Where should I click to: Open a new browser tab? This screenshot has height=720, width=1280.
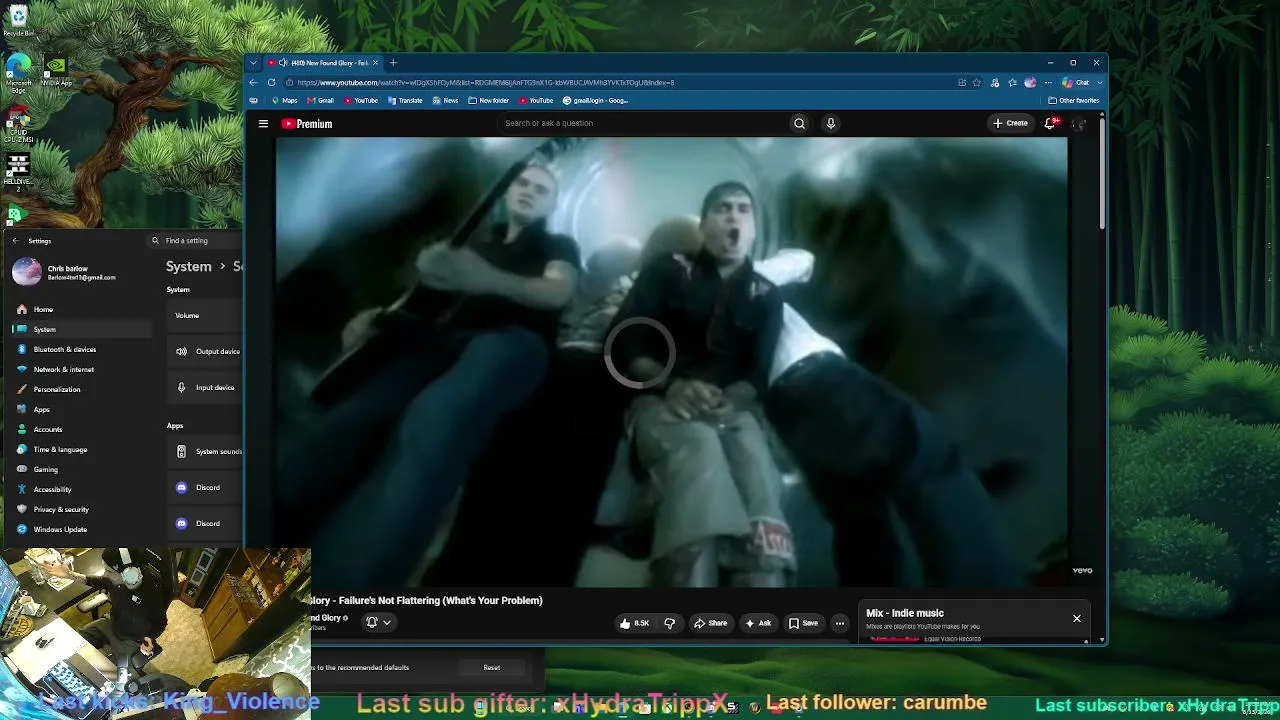[x=393, y=63]
